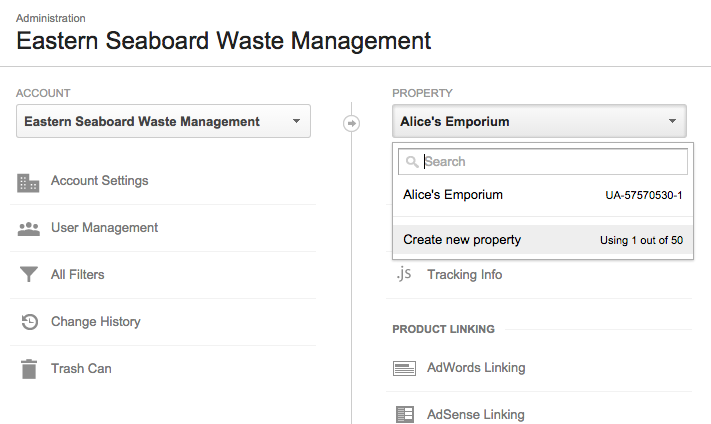
Task: Click into the property Search field
Action: pyautogui.click(x=543, y=161)
